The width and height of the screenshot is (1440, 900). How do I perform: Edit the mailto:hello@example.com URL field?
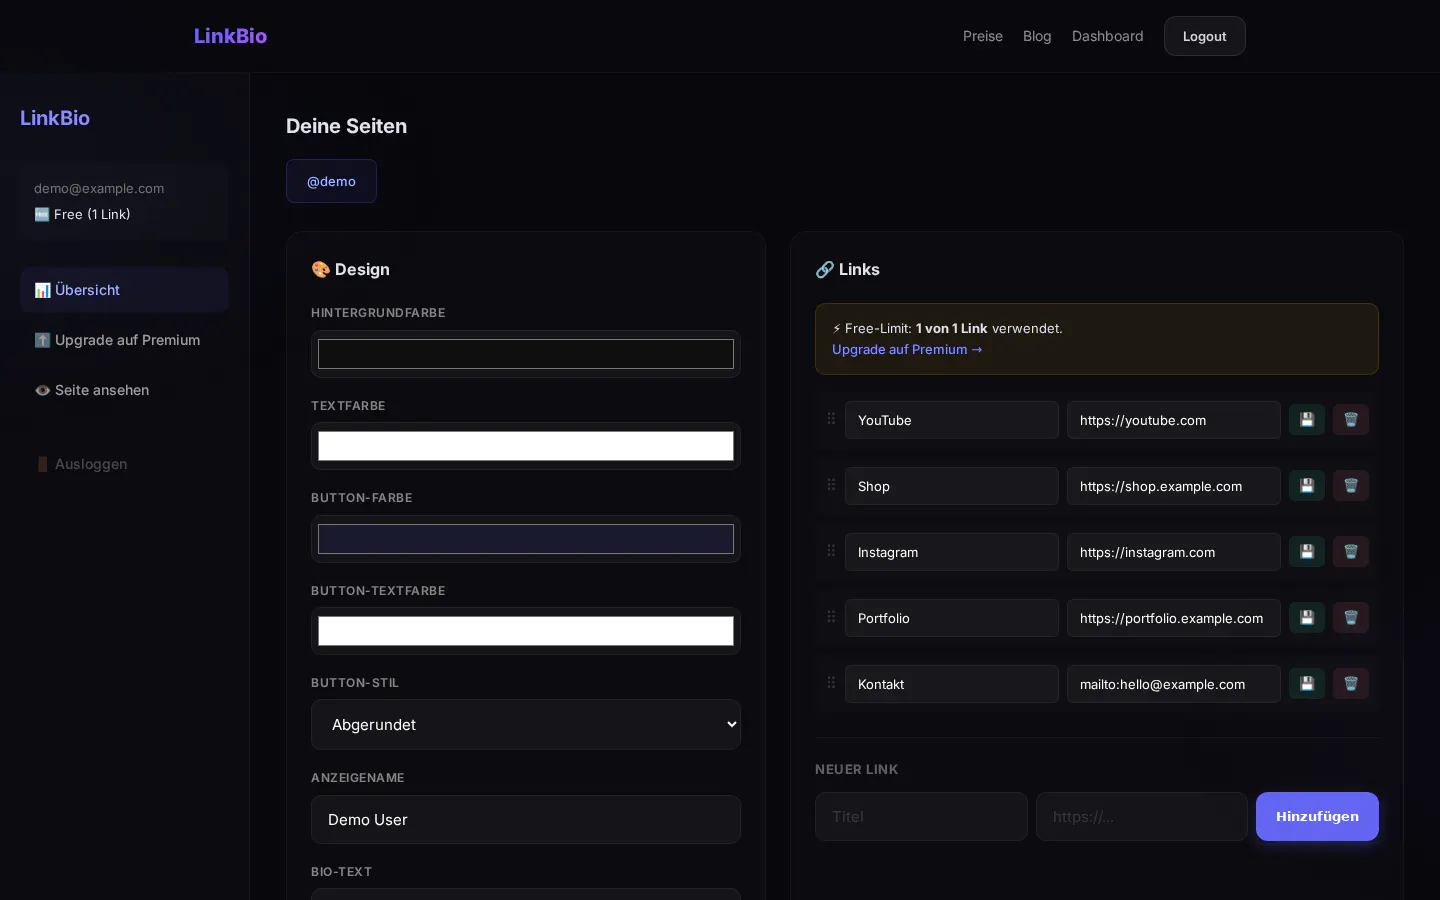[1174, 684]
